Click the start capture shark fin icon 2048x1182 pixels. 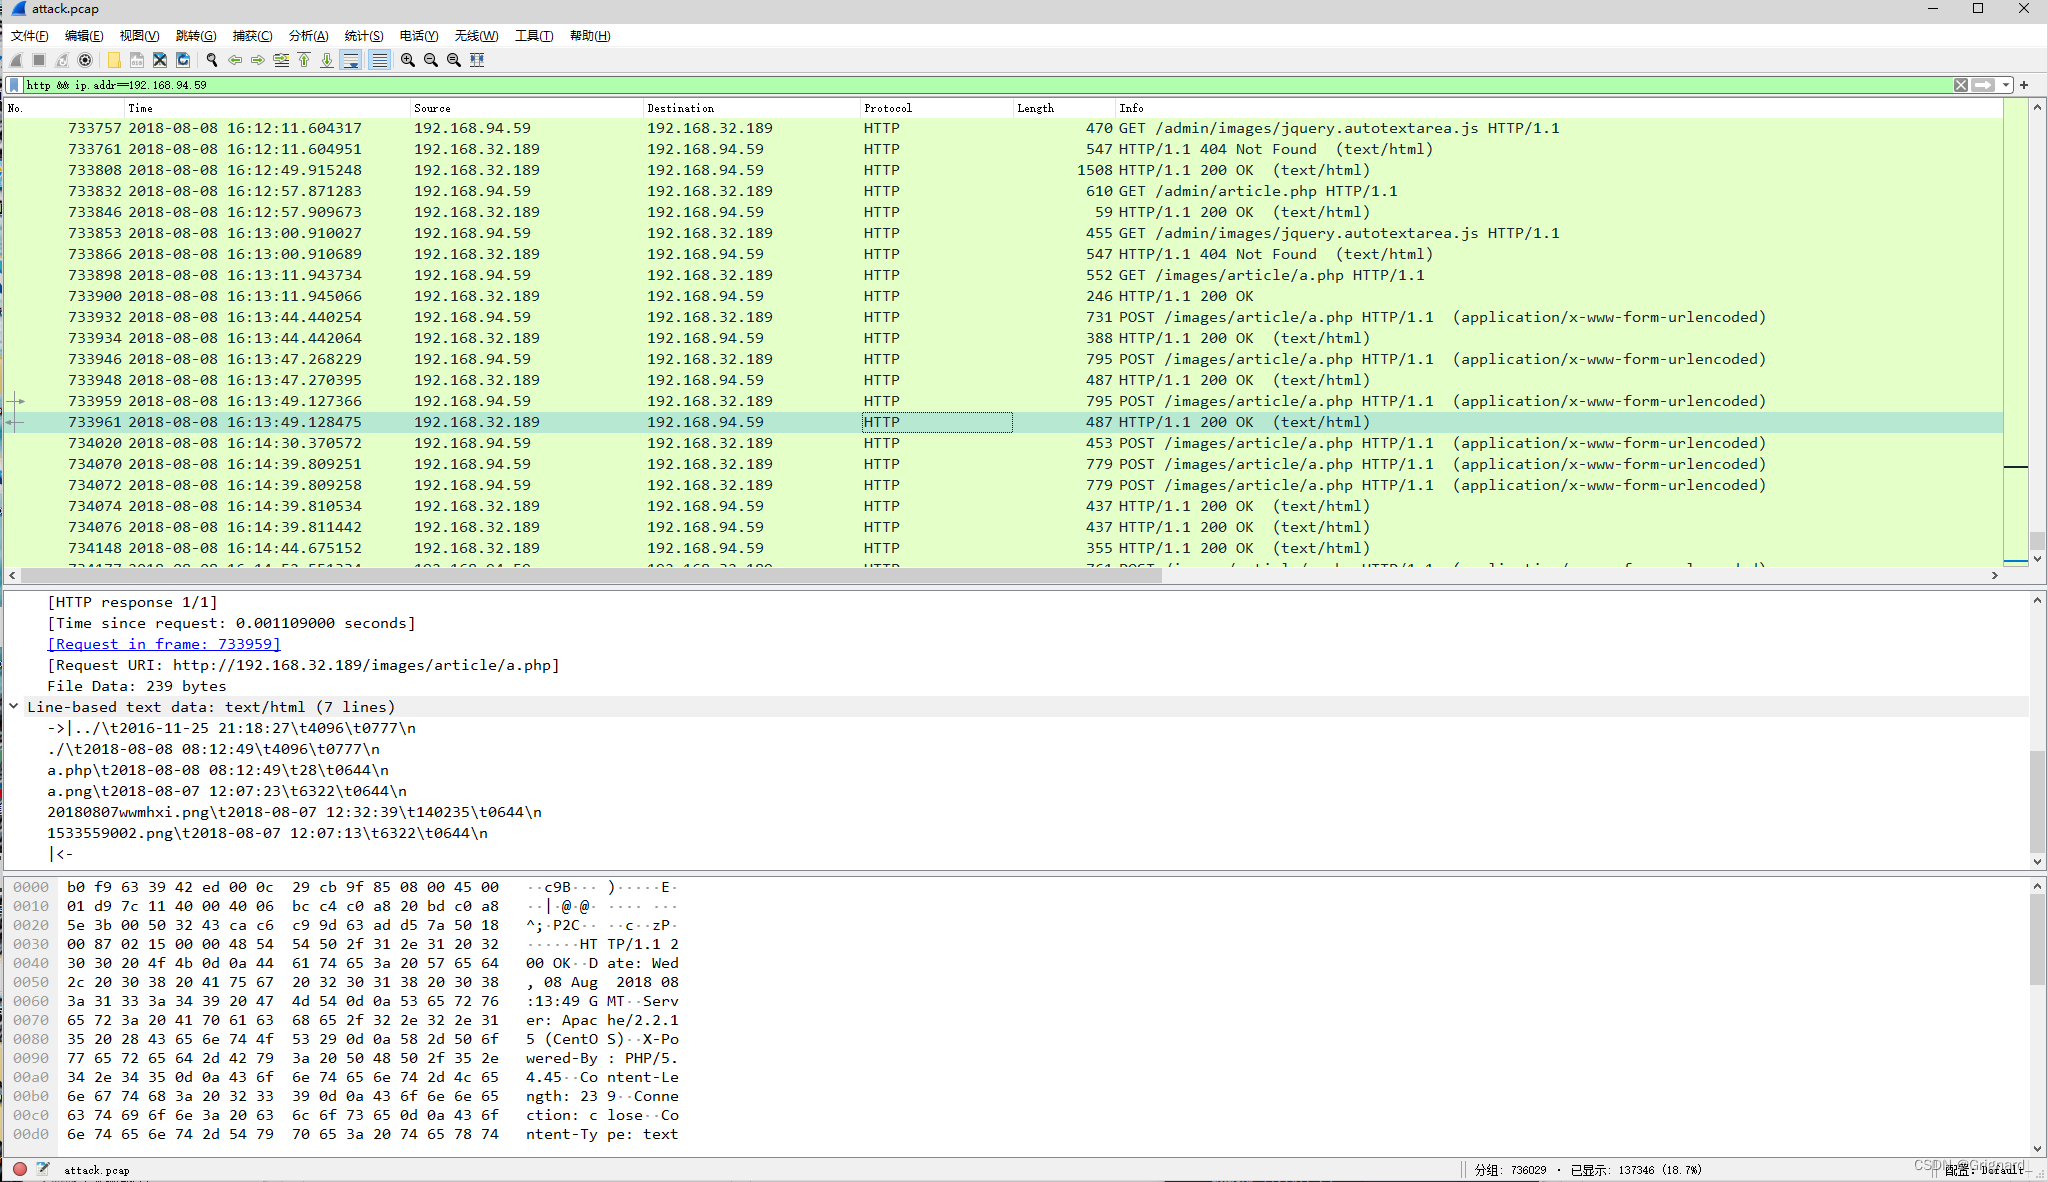click(x=16, y=60)
